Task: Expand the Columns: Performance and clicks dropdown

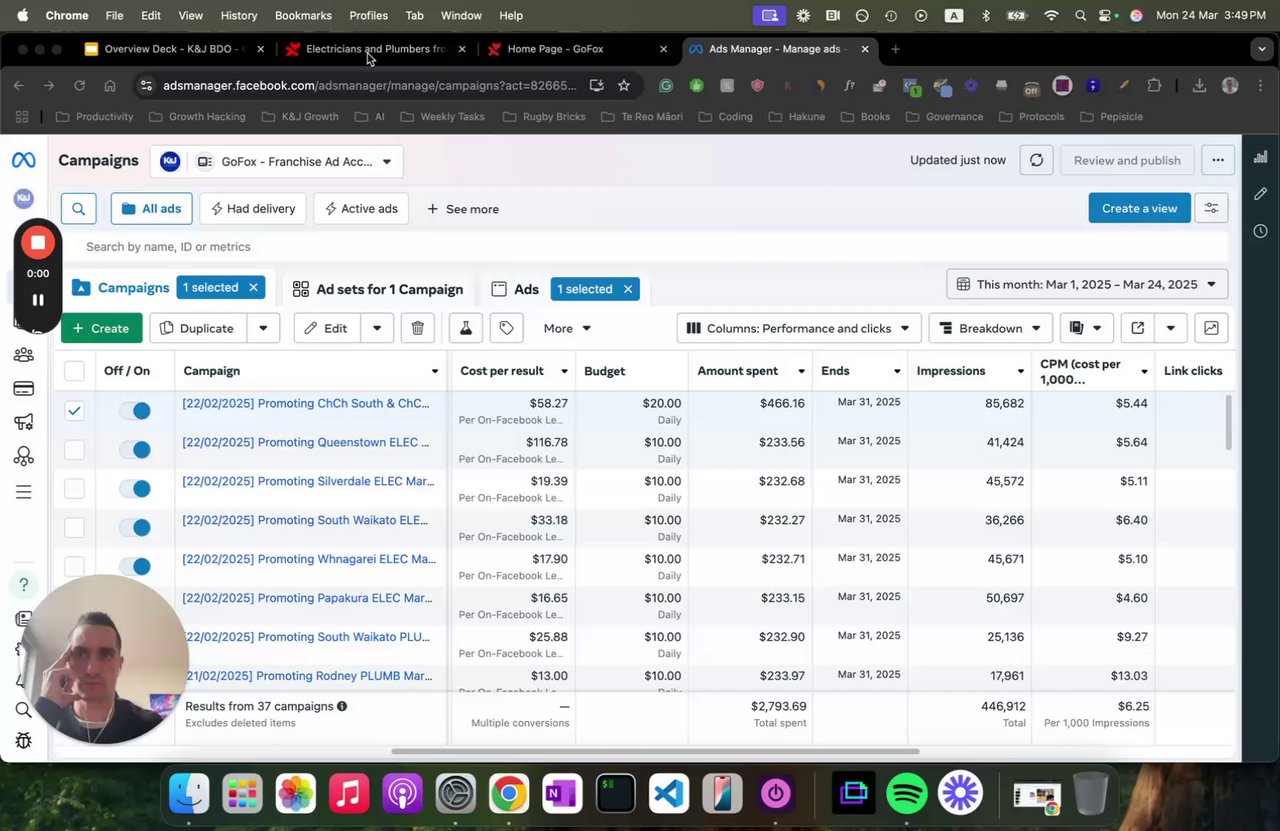Action: pyautogui.click(x=798, y=328)
